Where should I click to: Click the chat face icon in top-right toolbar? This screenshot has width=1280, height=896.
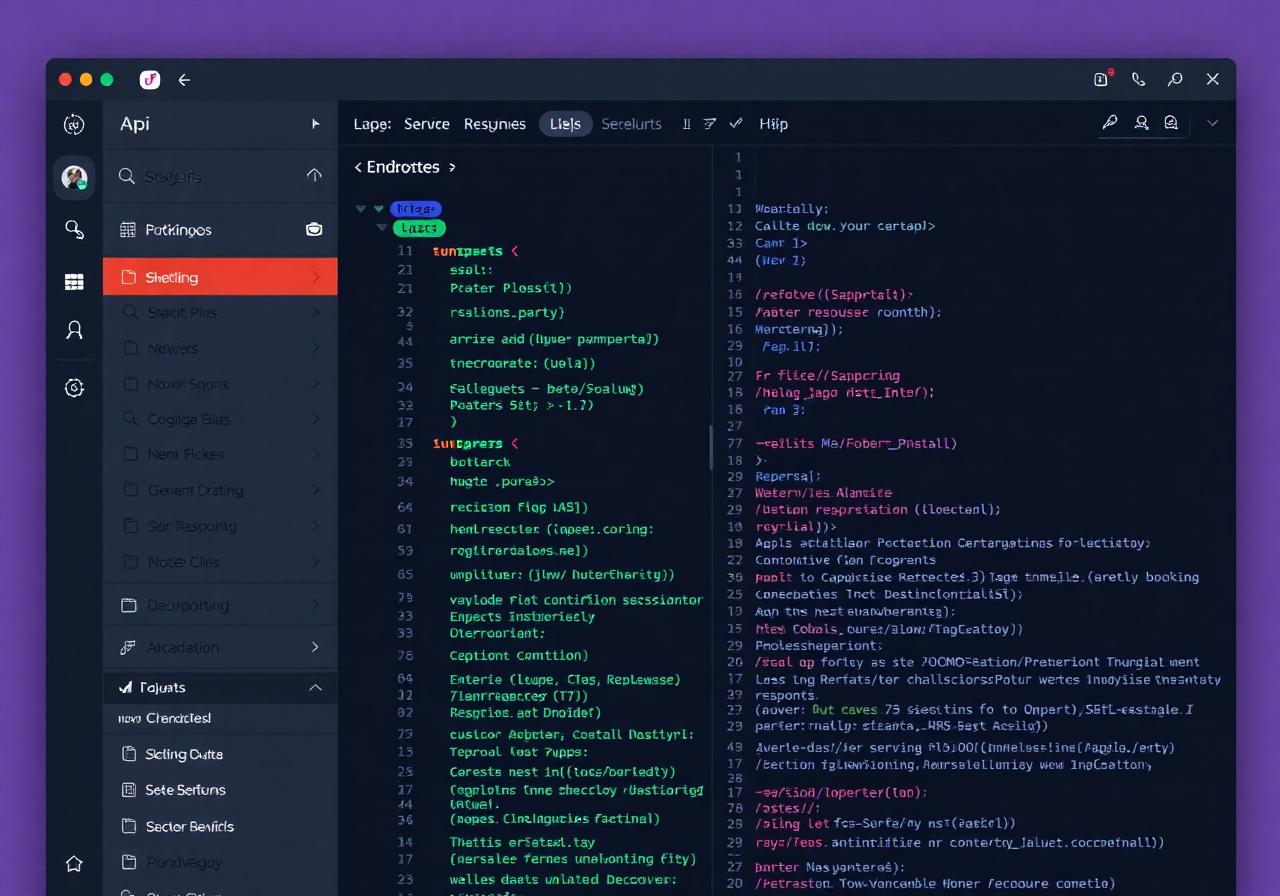click(x=1171, y=122)
